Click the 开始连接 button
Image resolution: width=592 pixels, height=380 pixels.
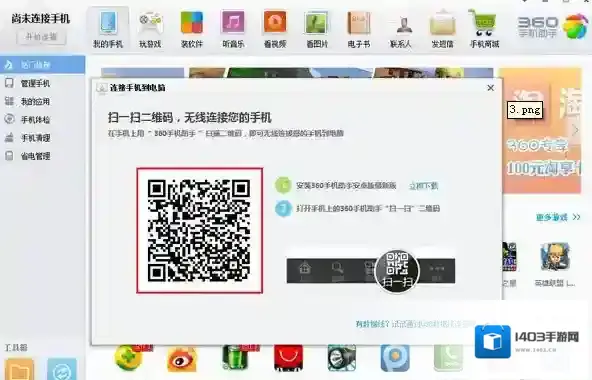click(x=41, y=37)
